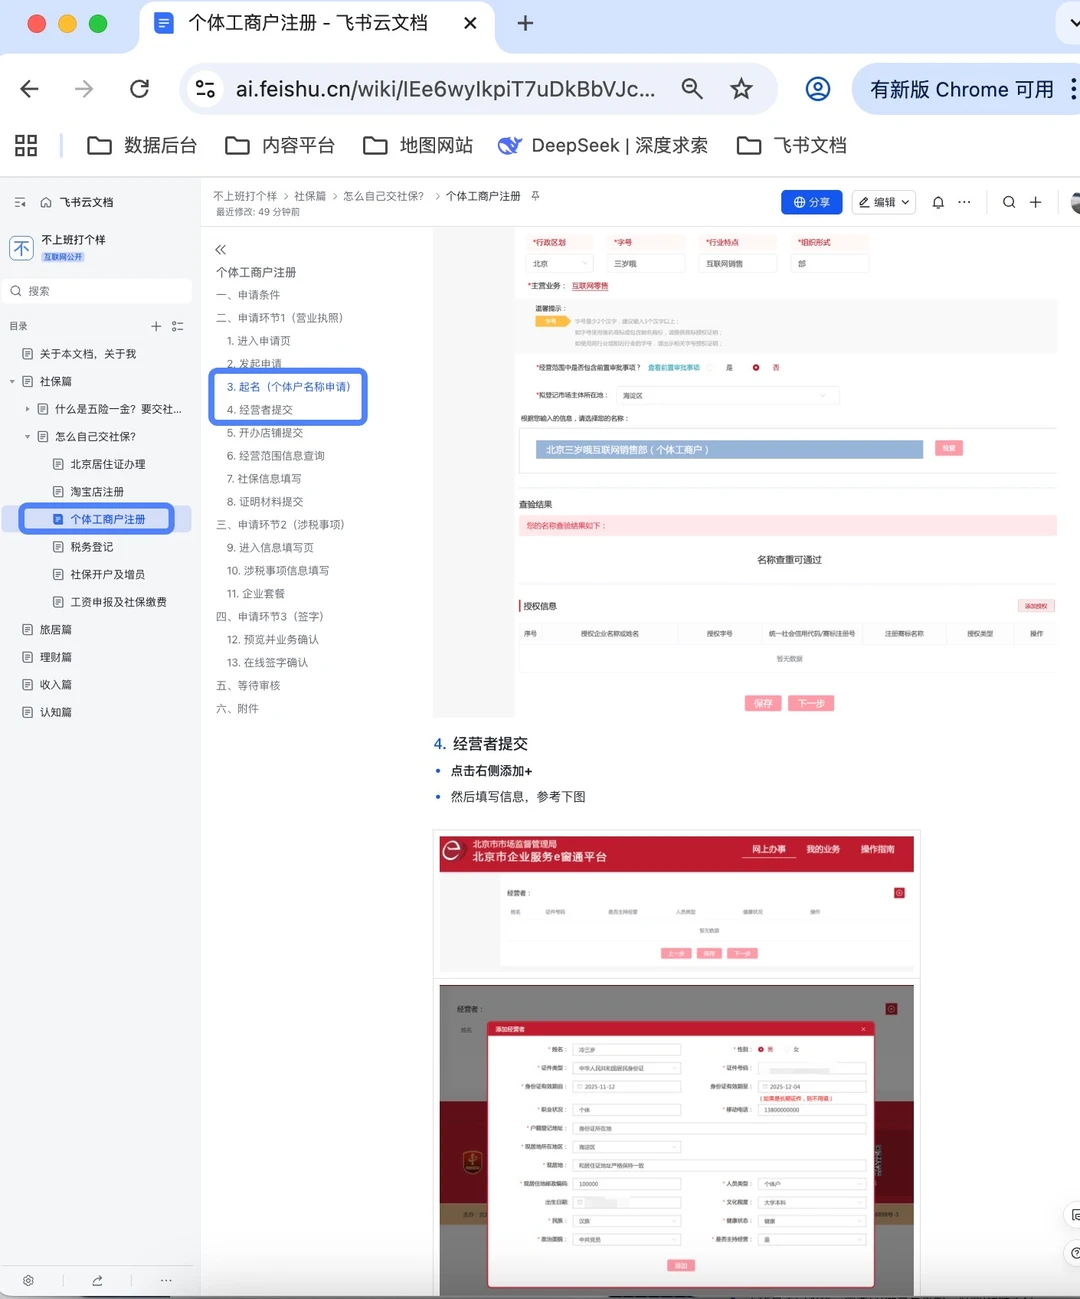This screenshot has height=1299, width=1080.
Task: Select the 个体工商户注册 browser tab
Action: pos(315,23)
